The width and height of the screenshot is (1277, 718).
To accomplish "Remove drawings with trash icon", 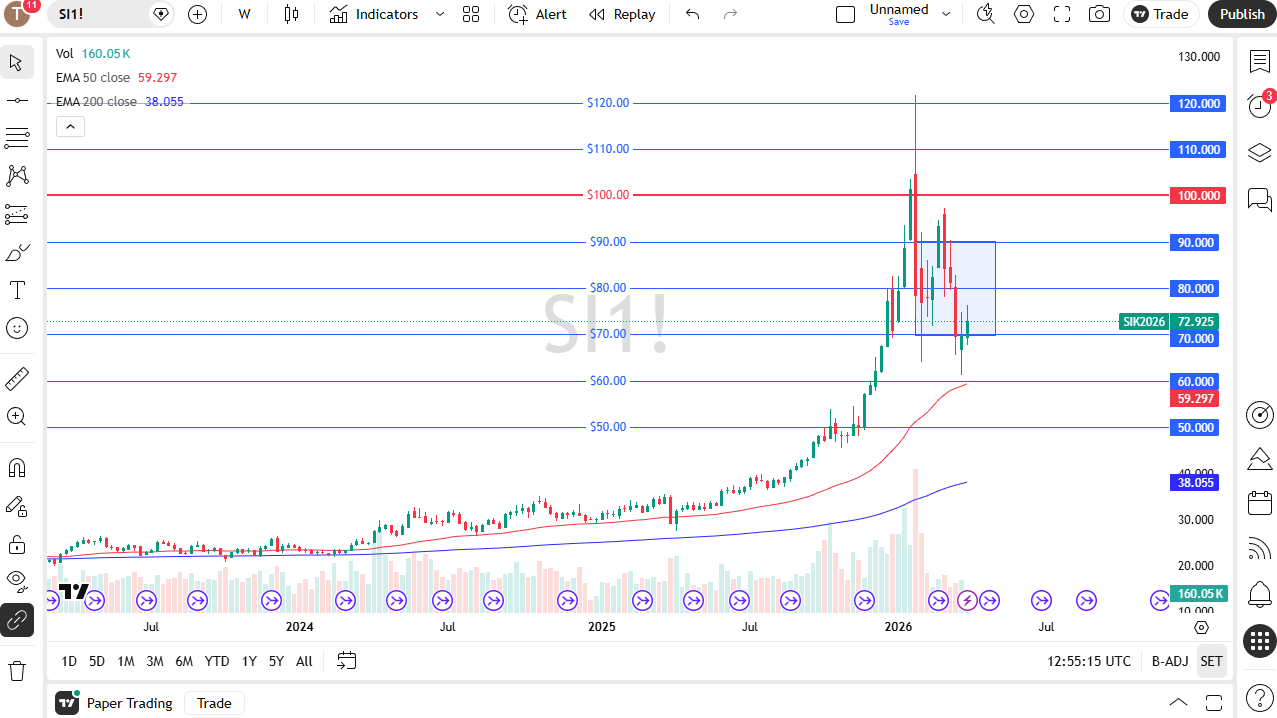I will [17, 670].
